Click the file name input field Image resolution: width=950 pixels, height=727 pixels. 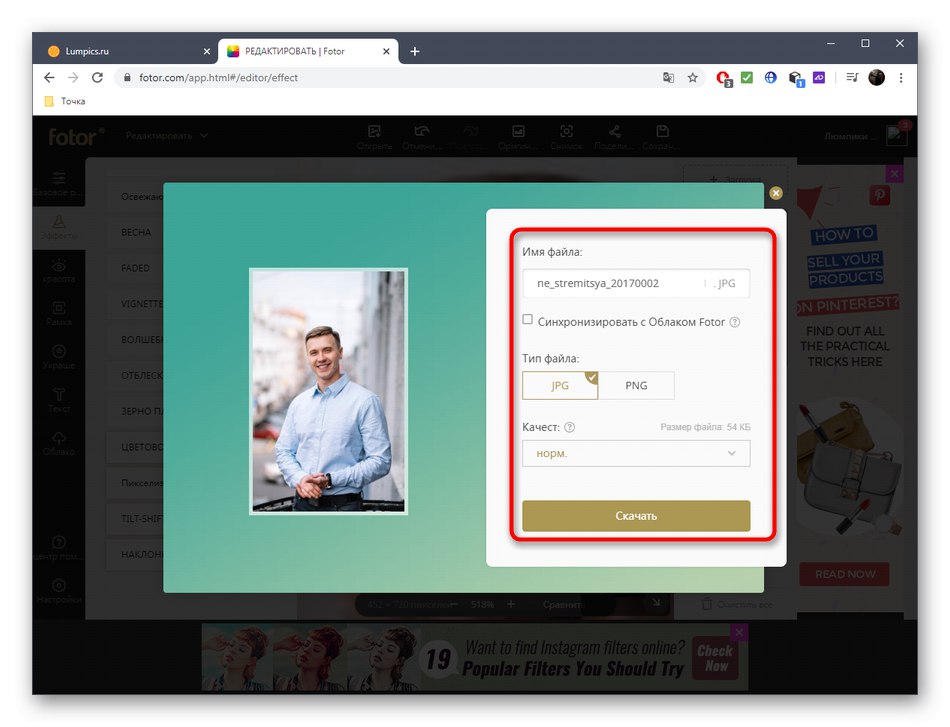point(636,283)
